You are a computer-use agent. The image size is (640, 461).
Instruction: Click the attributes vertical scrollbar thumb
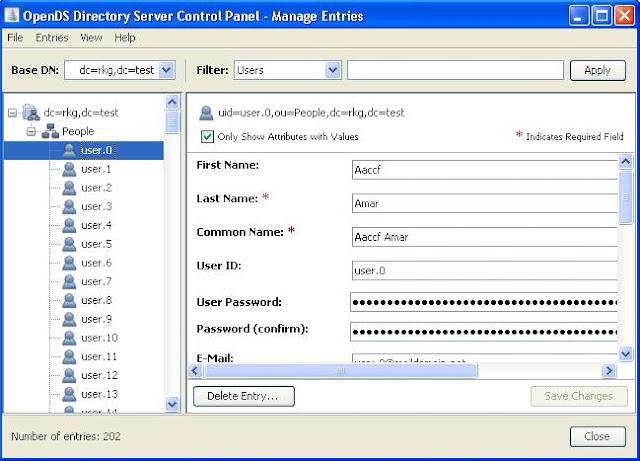pos(625,198)
